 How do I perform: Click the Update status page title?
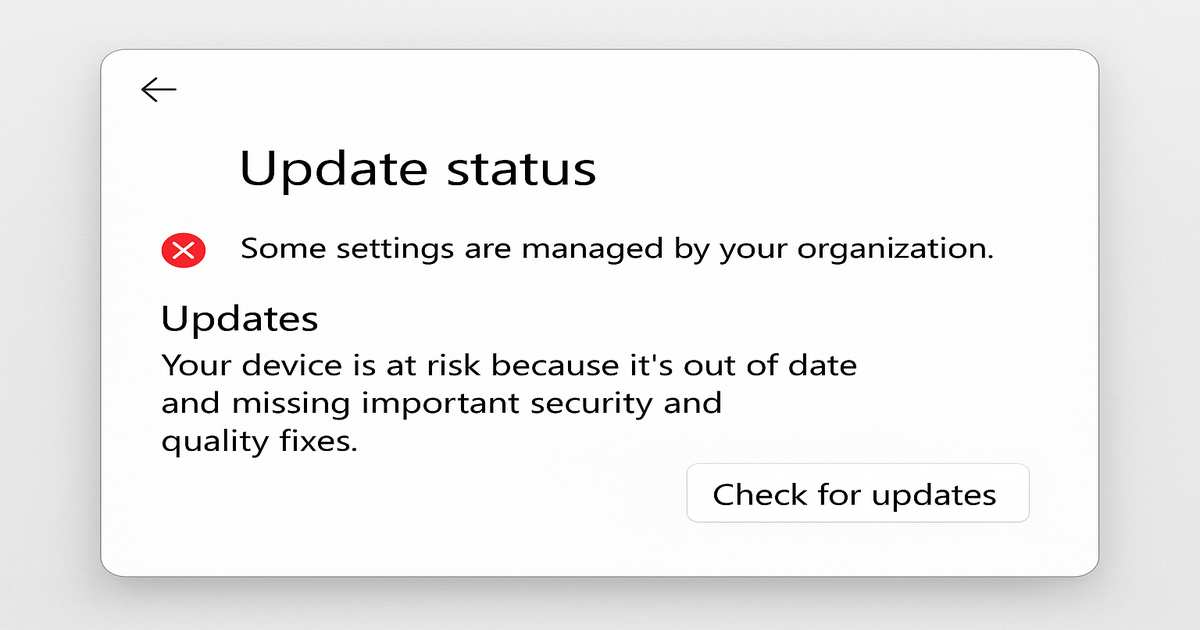417,168
